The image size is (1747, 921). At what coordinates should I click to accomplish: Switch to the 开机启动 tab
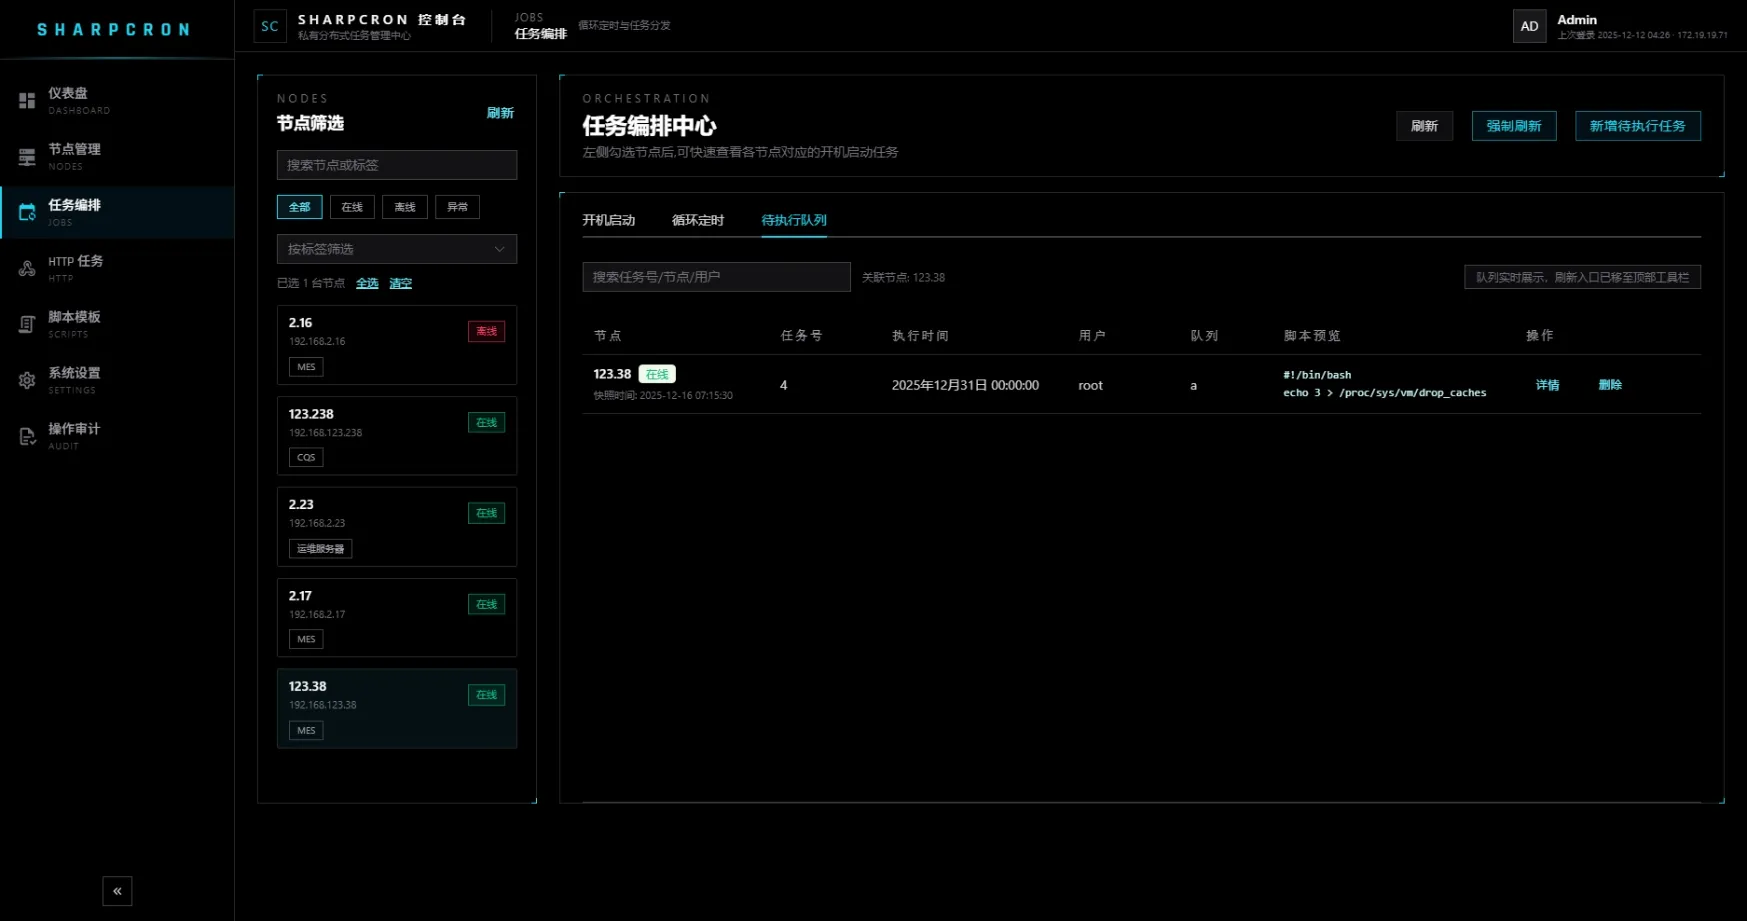click(x=608, y=220)
